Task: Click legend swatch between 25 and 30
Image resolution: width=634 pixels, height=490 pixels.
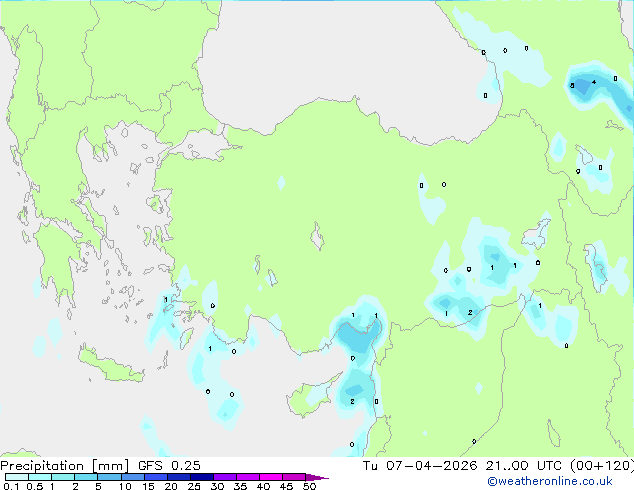Action: pos(202,477)
